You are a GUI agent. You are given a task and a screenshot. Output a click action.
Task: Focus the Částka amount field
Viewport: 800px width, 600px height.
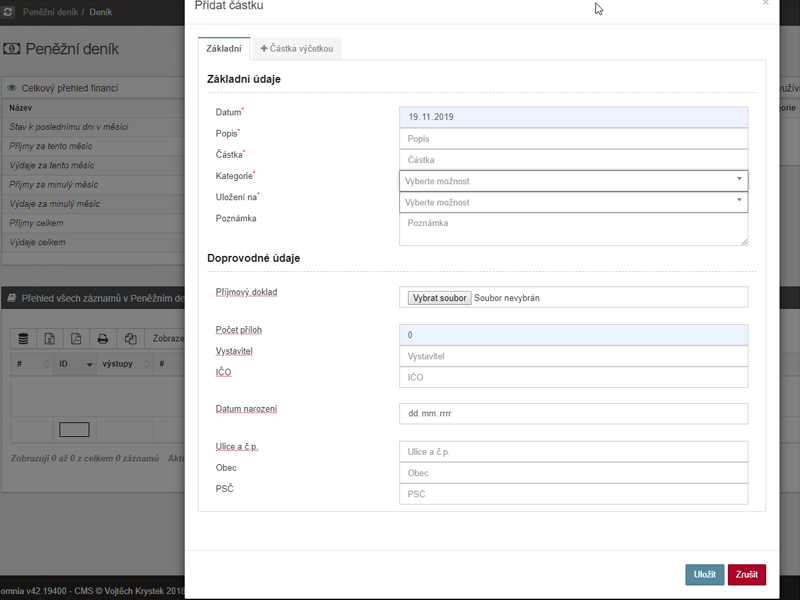573,160
